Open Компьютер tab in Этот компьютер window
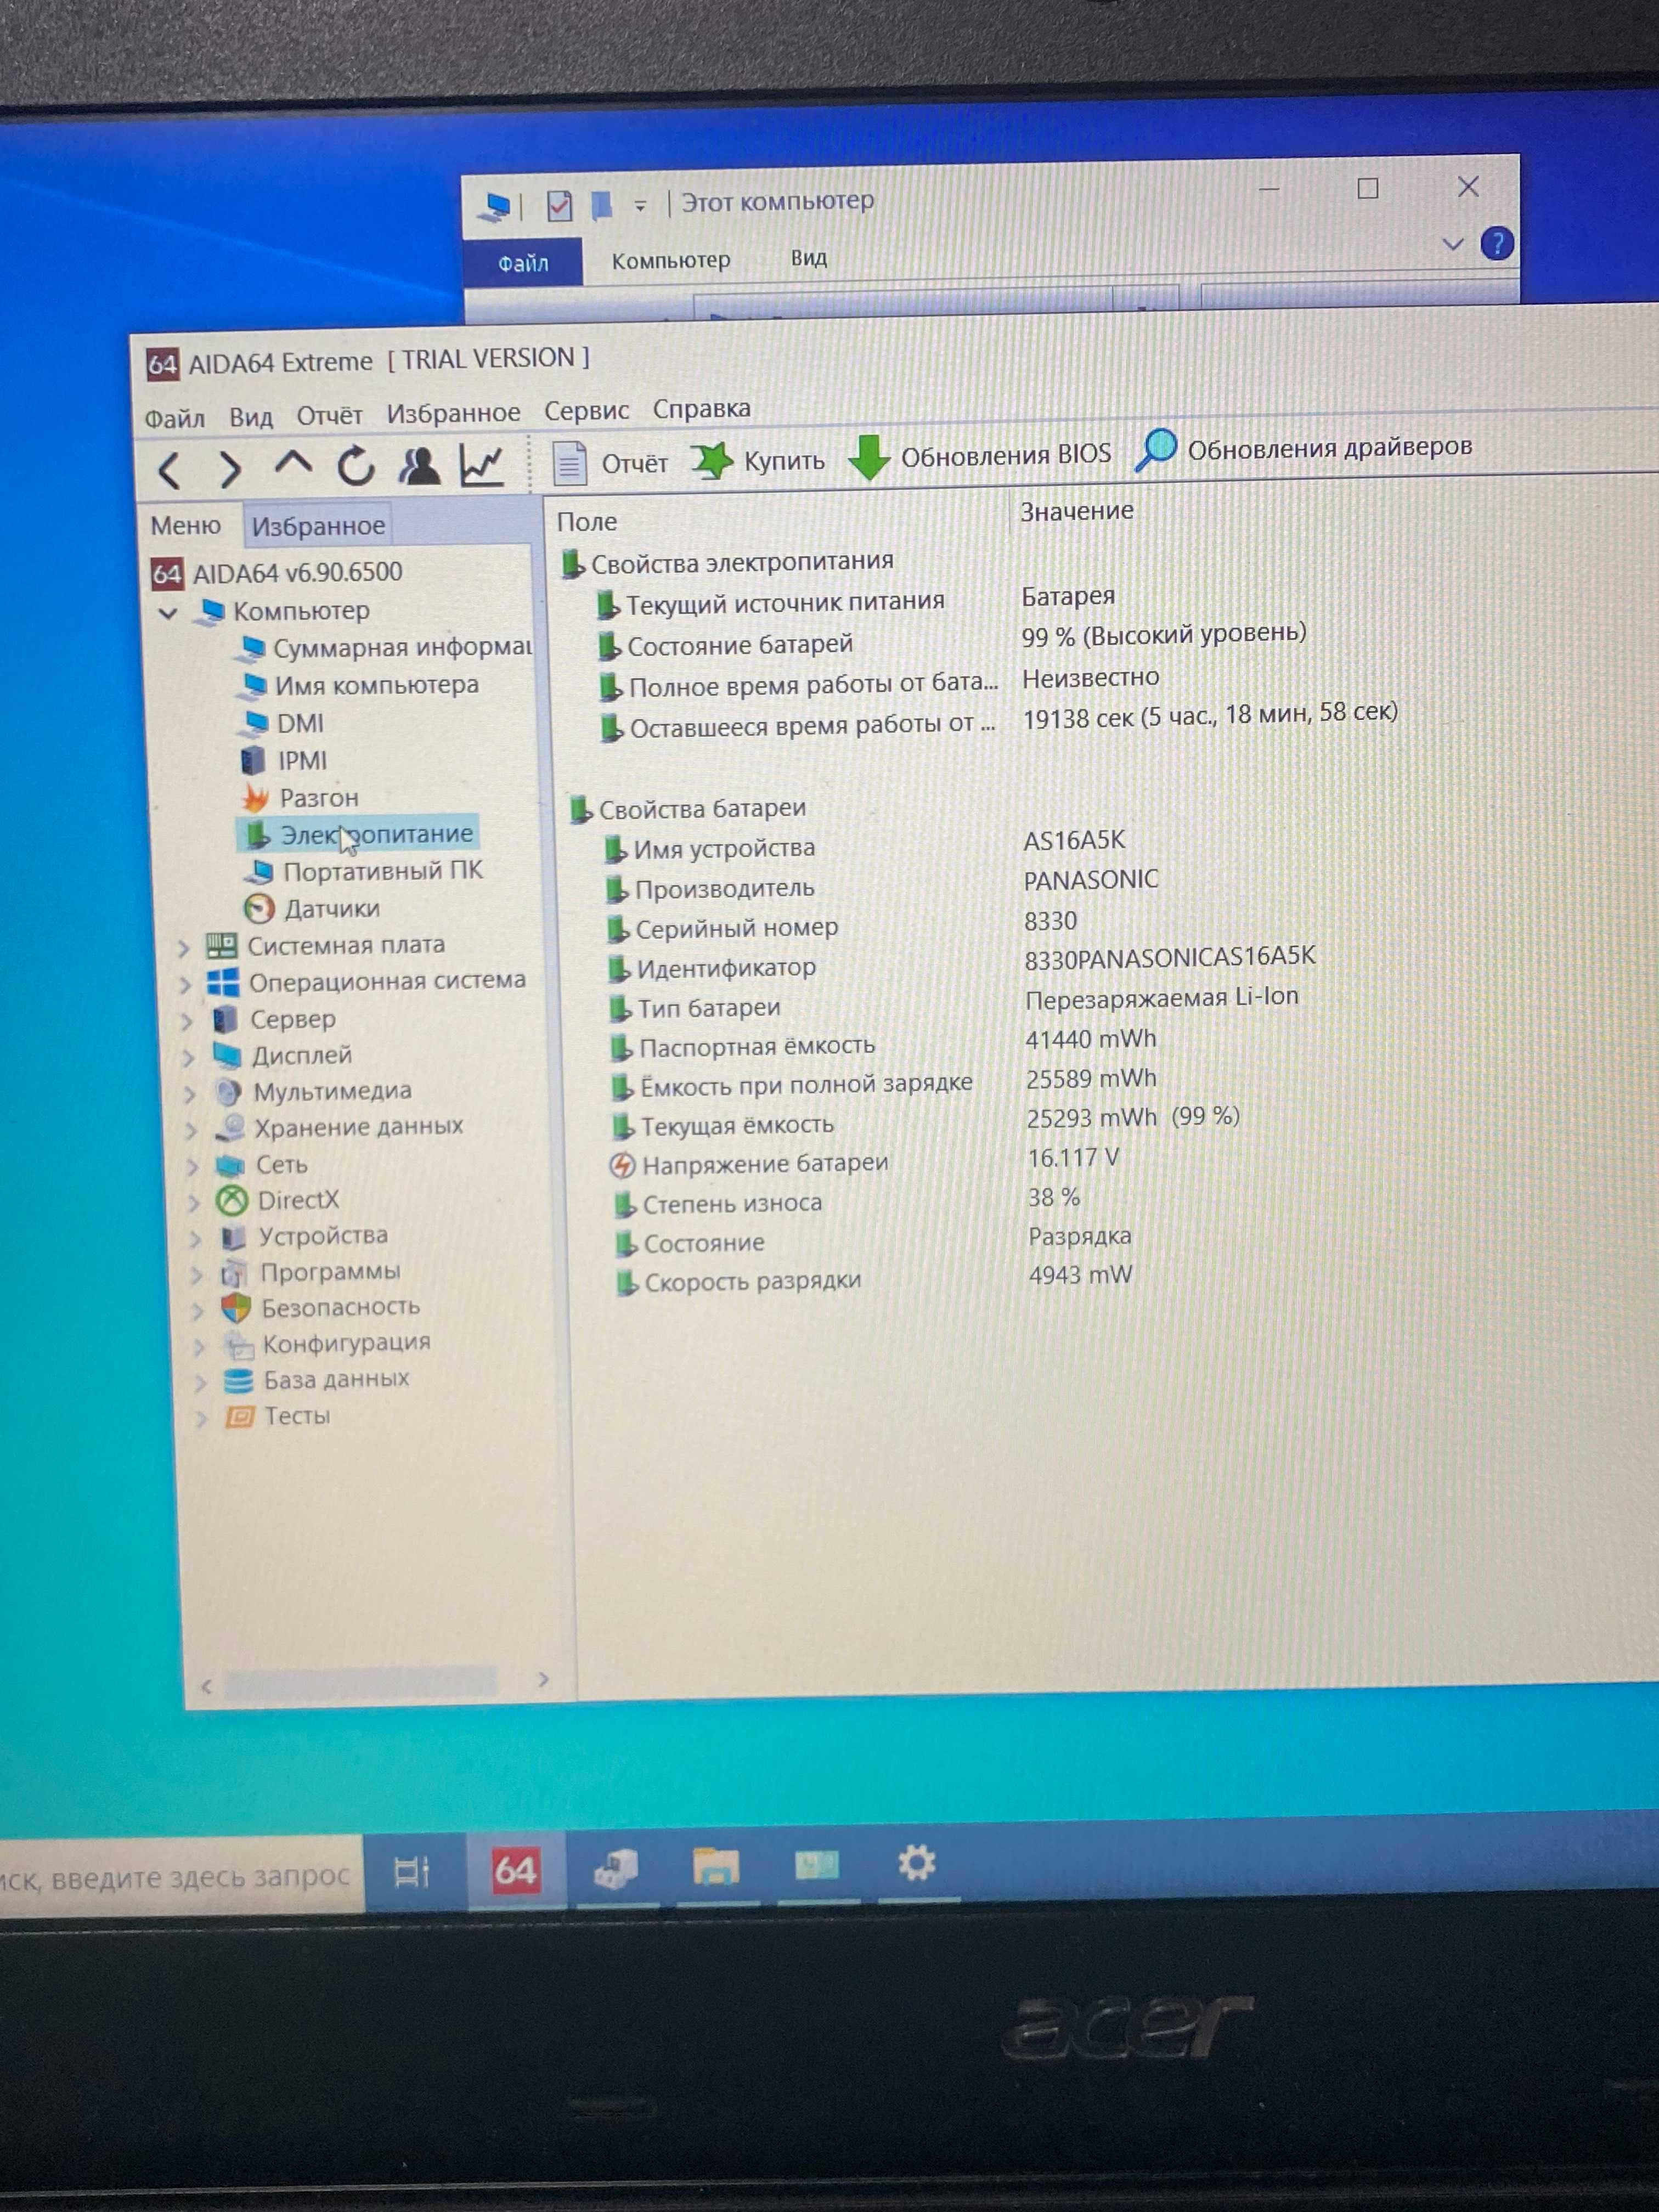The width and height of the screenshot is (1659, 2212). 671,260
